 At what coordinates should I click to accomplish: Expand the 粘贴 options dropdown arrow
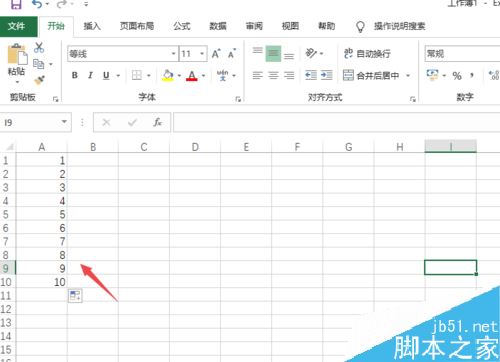[x=17, y=82]
